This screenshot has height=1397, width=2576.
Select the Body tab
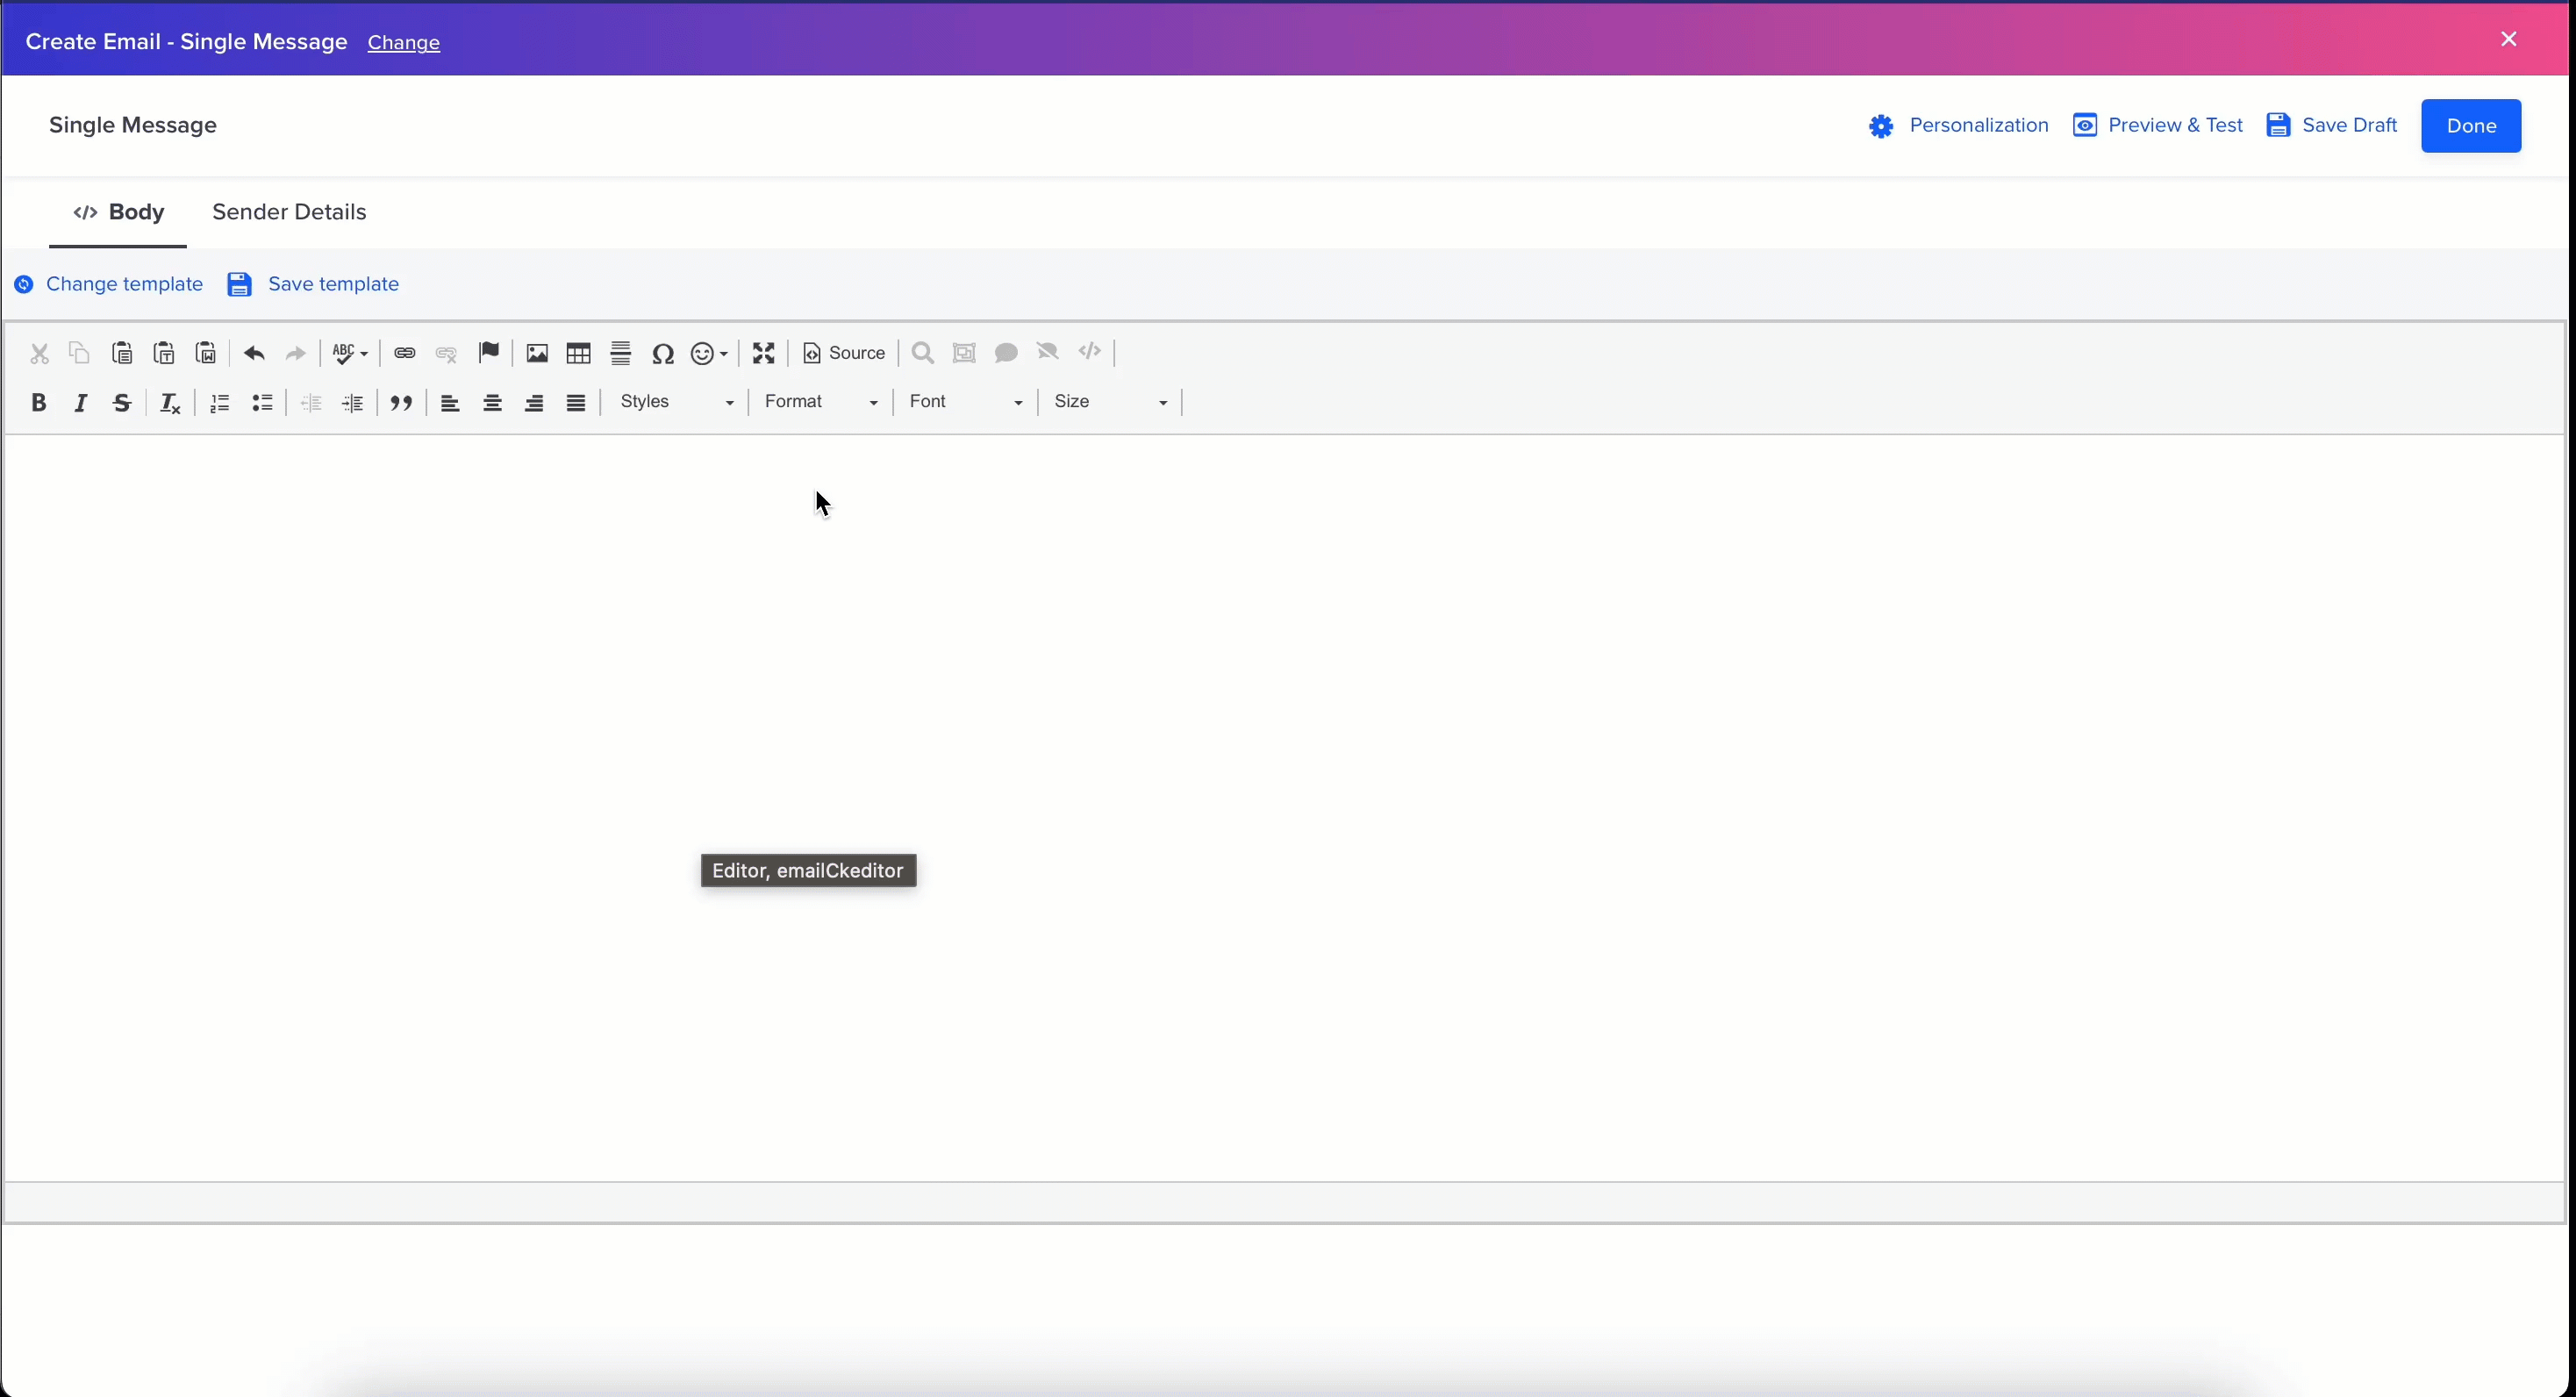(x=119, y=211)
